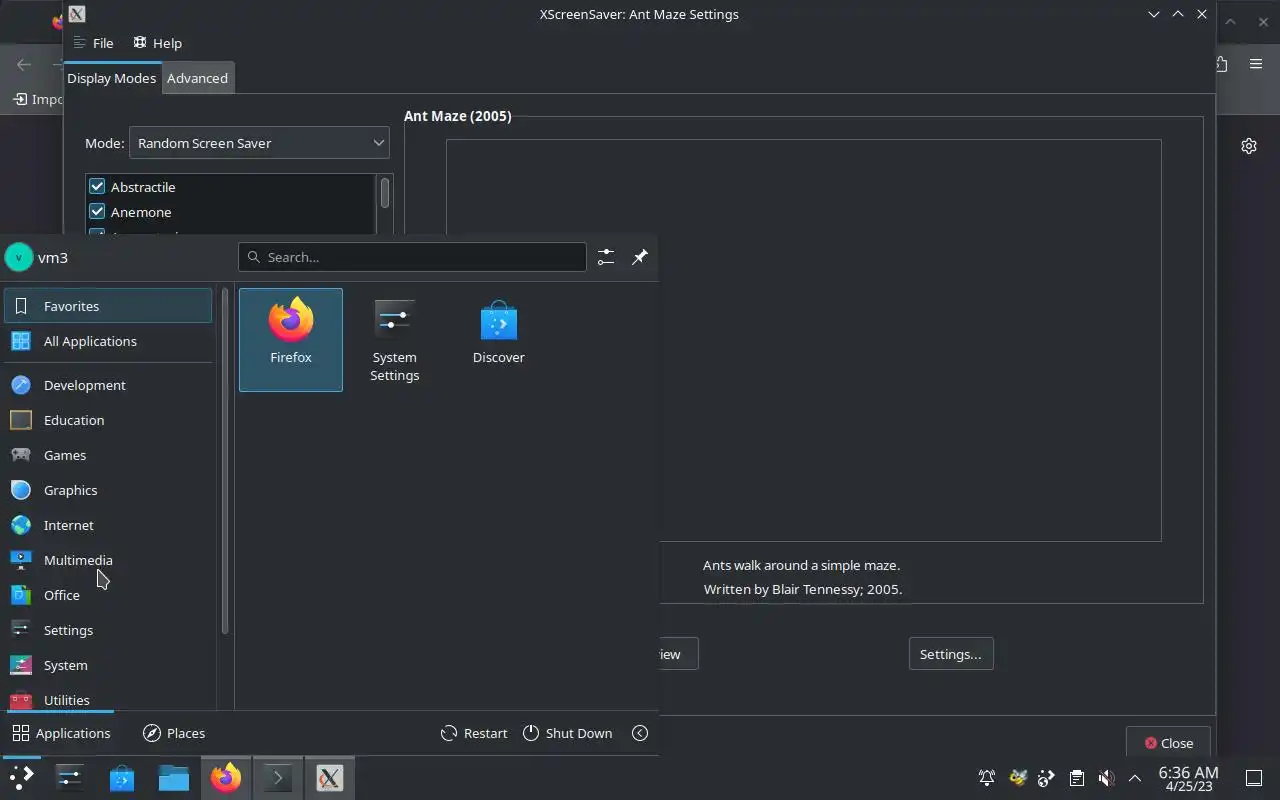
Task: Click the show desktop button
Action: click(1253, 778)
